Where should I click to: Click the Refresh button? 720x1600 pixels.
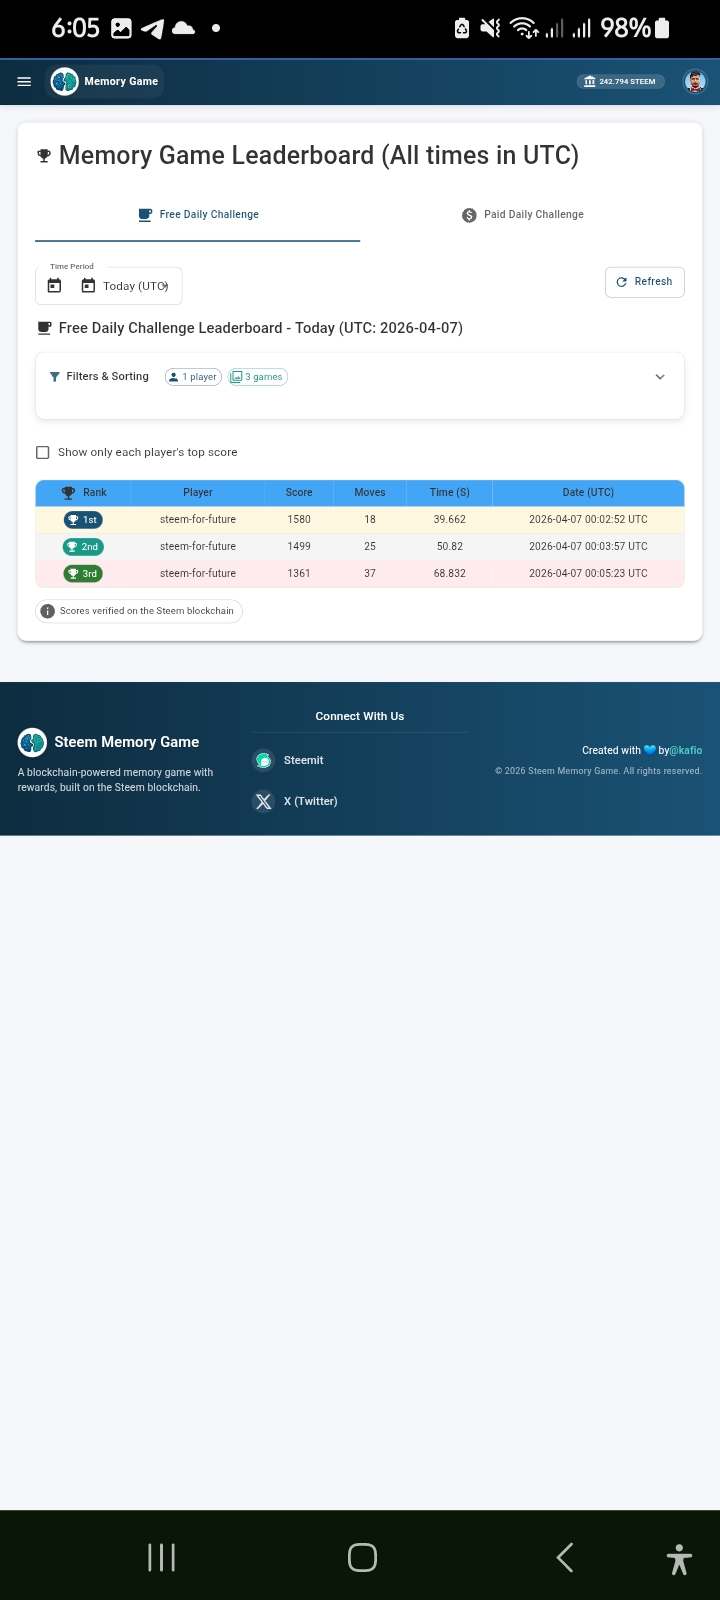(645, 282)
